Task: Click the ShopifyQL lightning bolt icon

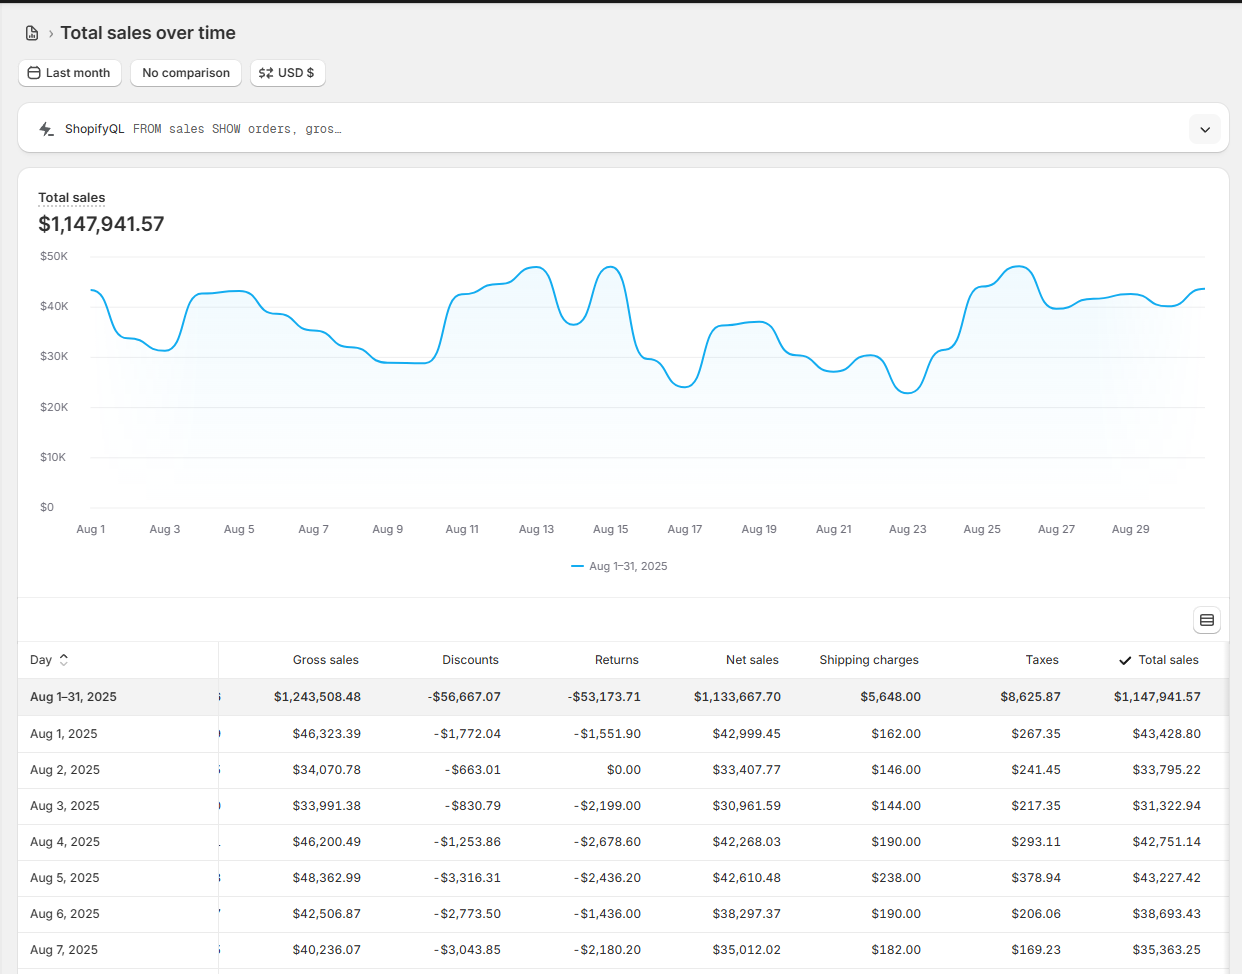Action: pyautogui.click(x=46, y=129)
